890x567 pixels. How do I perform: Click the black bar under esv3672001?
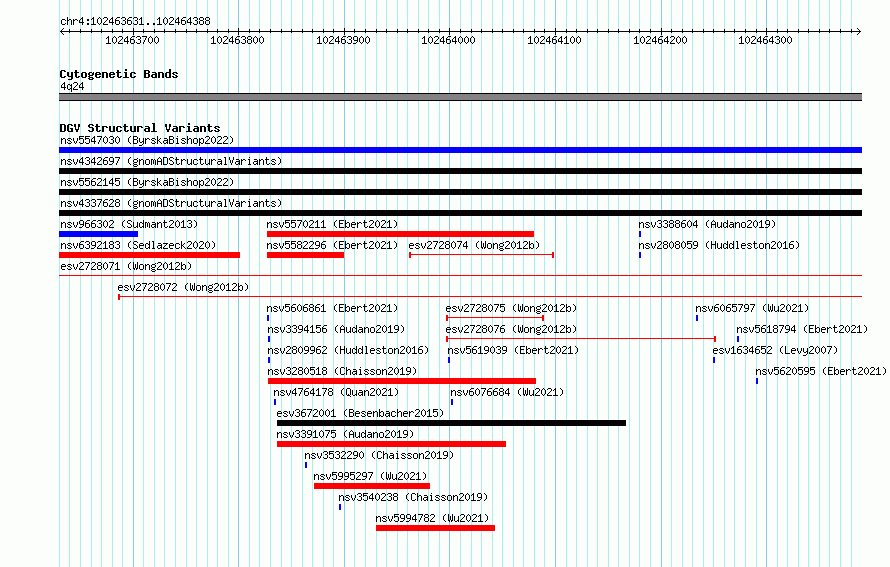(x=451, y=423)
